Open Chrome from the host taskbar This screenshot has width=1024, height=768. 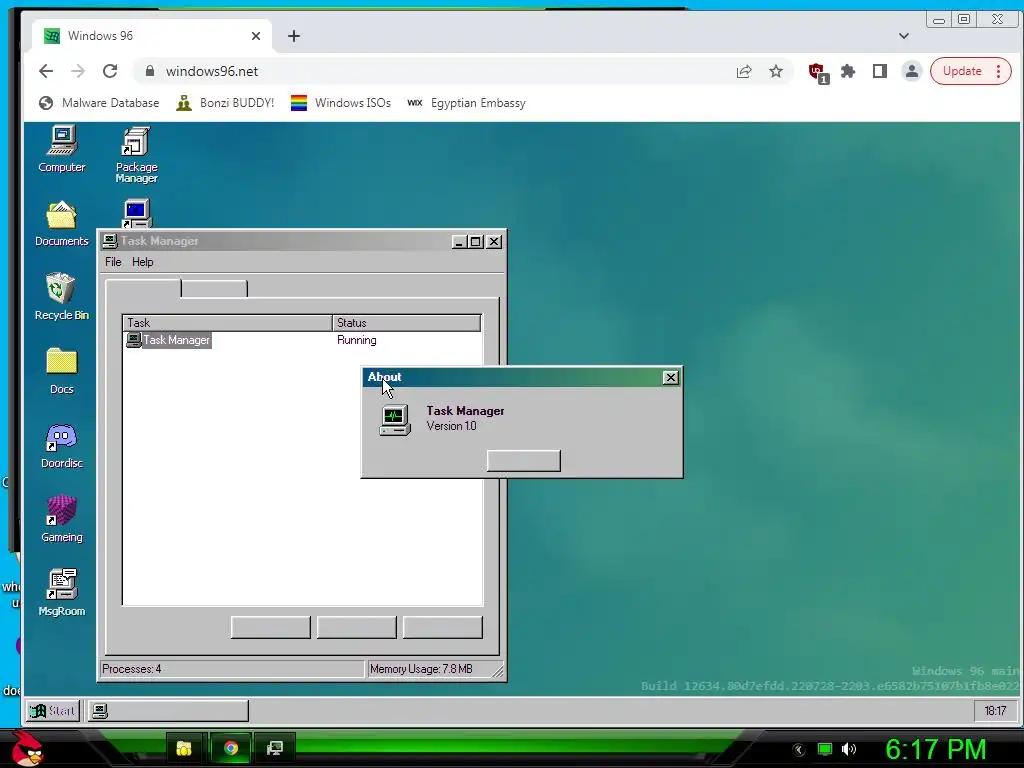231,748
